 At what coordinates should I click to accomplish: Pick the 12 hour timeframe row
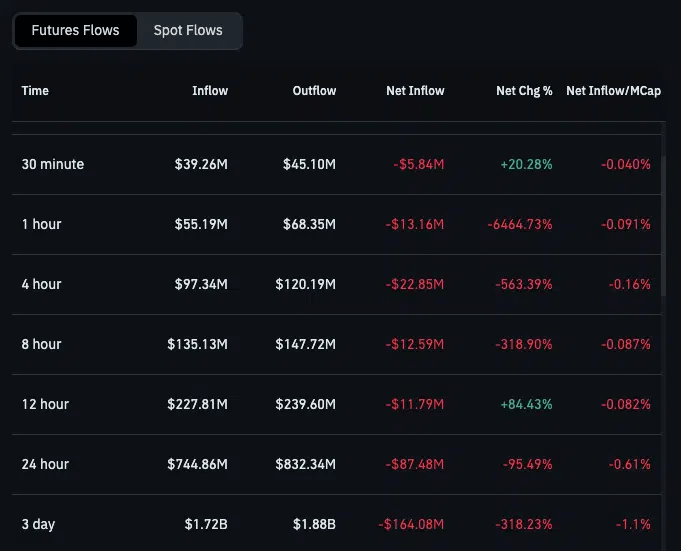coord(45,404)
